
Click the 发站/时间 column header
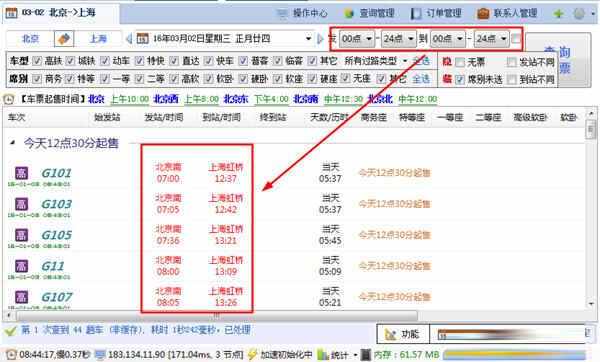pyautogui.click(x=164, y=117)
